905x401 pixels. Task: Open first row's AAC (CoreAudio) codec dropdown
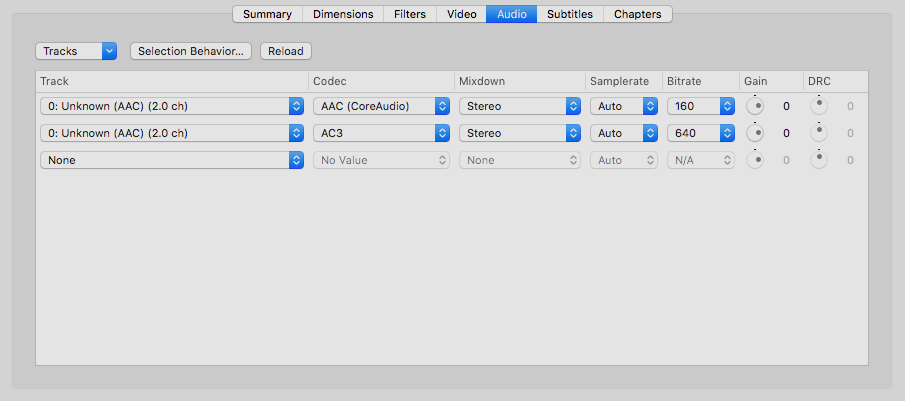[x=381, y=106]
